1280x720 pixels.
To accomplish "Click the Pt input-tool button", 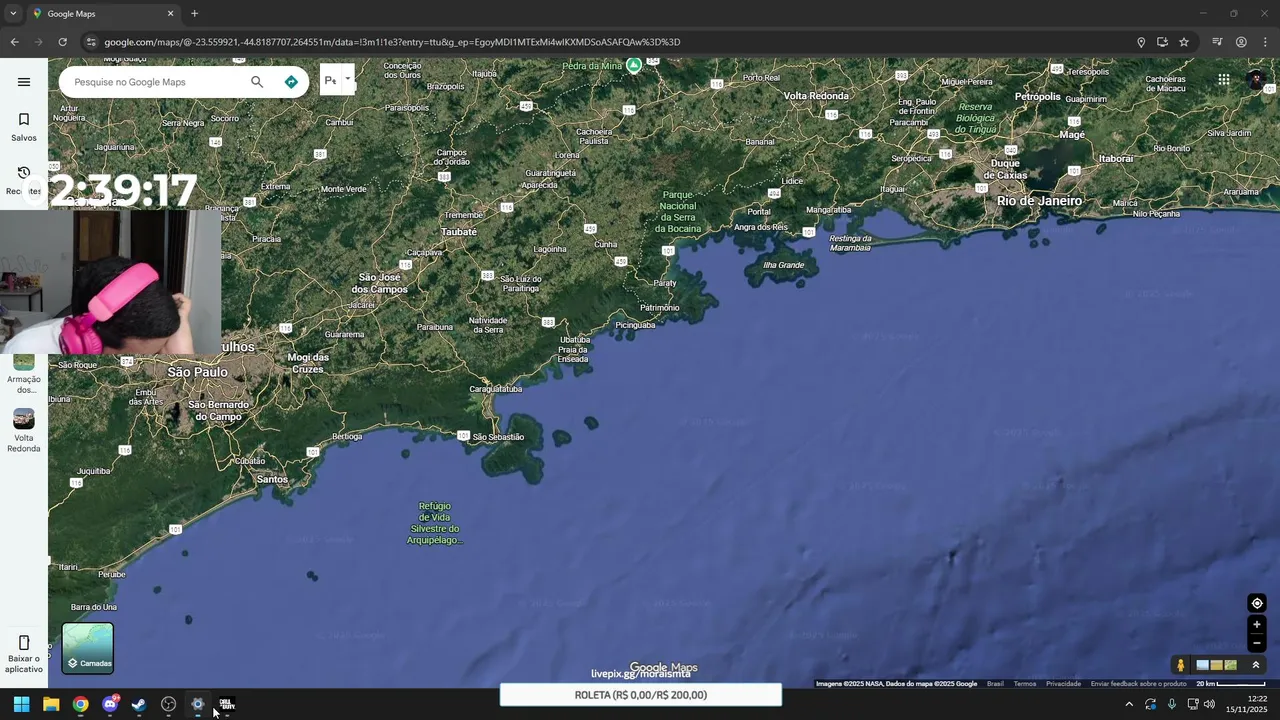I will tap(330, 81).
